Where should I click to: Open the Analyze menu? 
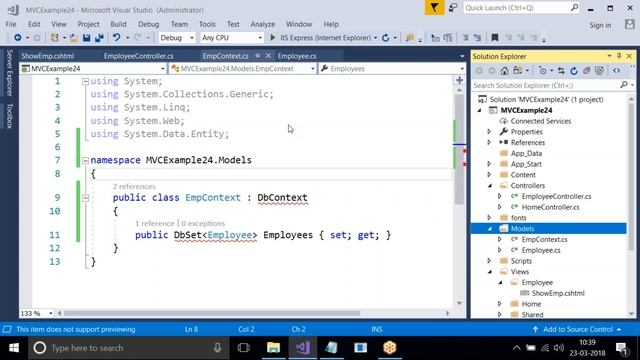click(262, 24)
